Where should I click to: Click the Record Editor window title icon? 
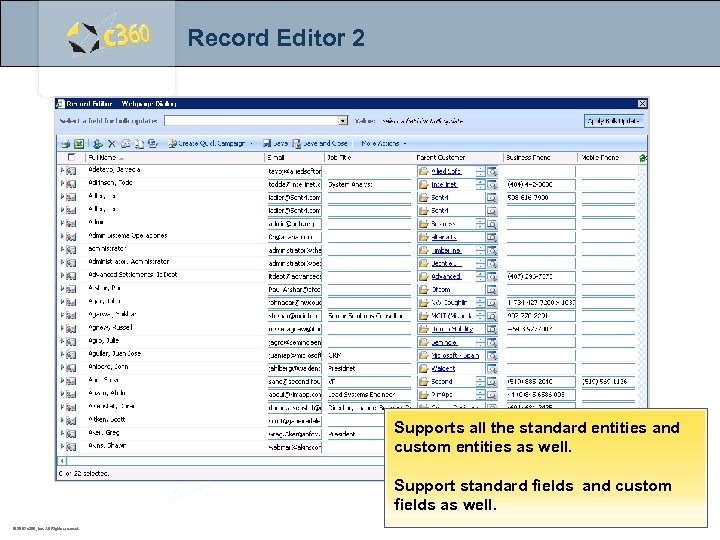tap(60, 104)
